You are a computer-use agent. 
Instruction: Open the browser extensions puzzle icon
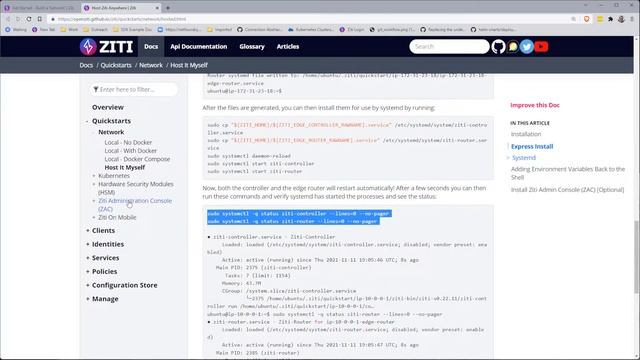click(x=611, y=19)
